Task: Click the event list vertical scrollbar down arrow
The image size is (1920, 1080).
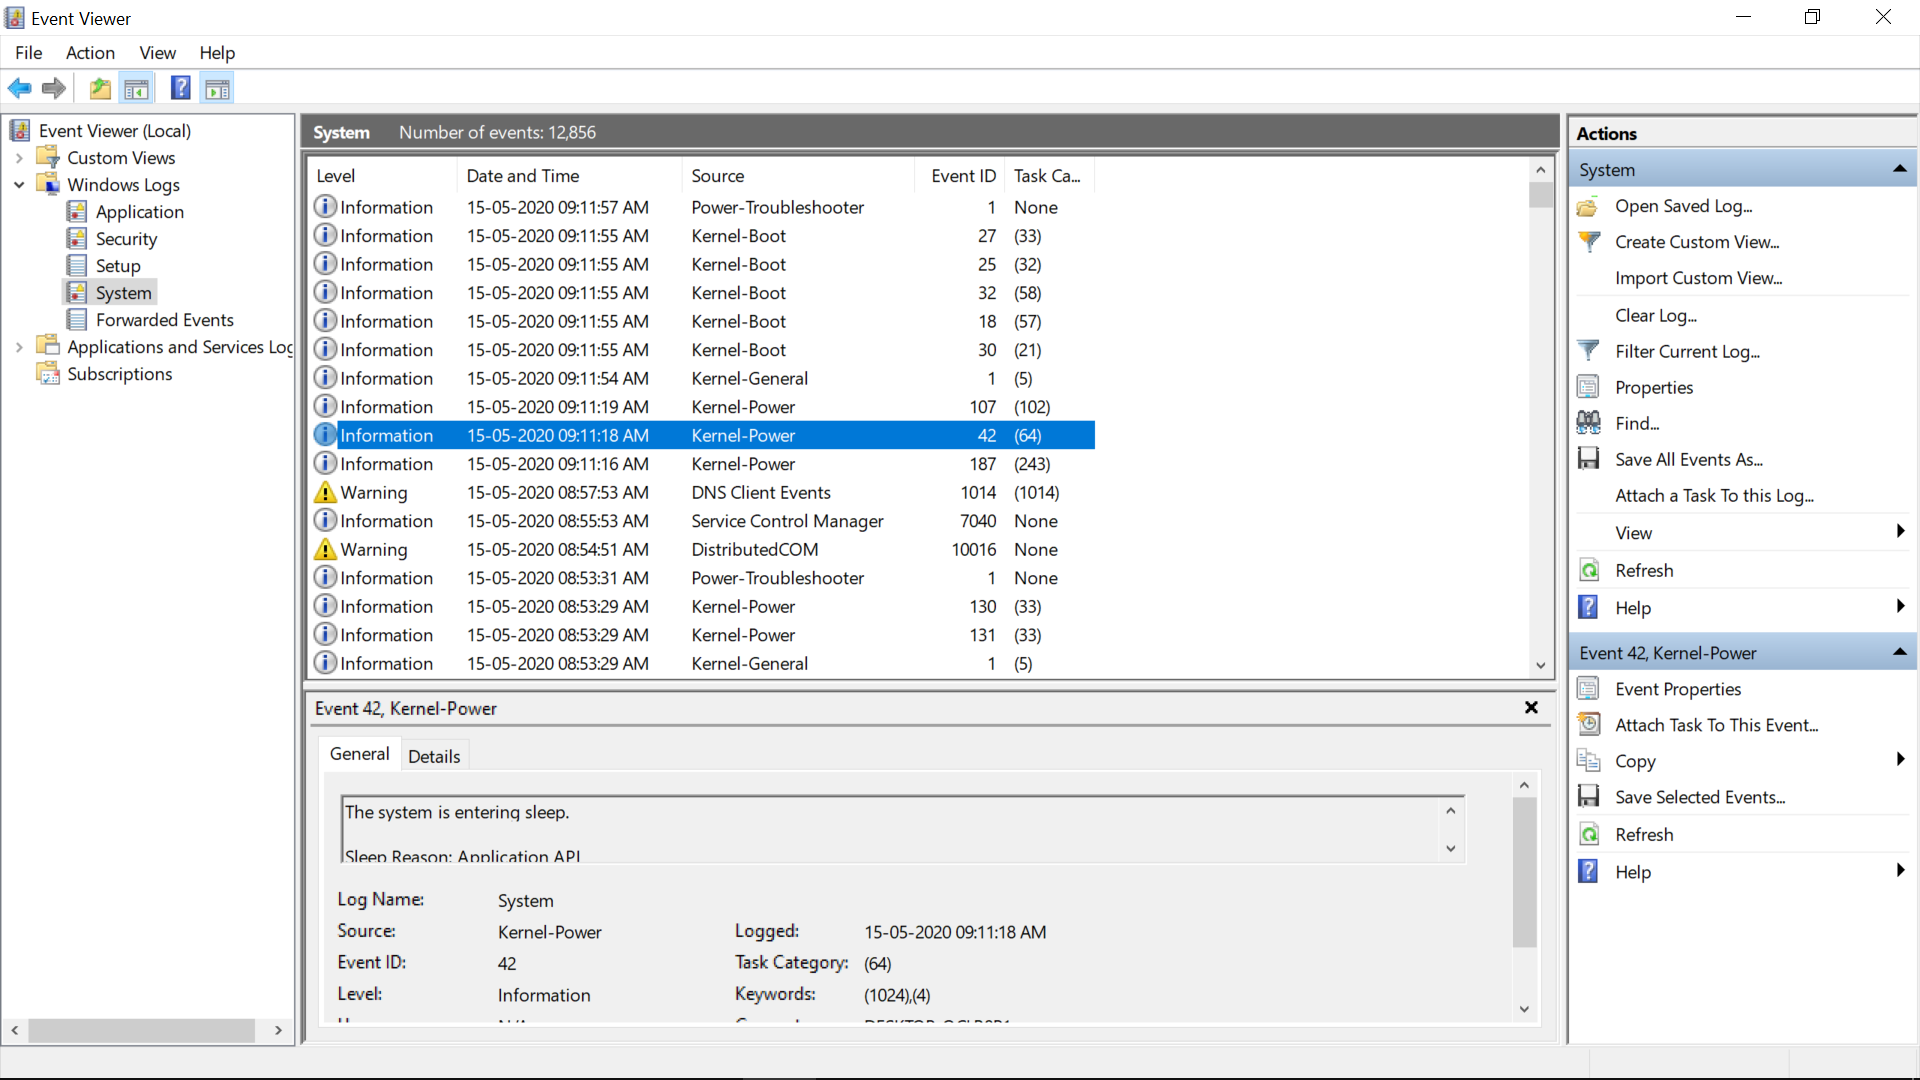Action: [1540, 665]
